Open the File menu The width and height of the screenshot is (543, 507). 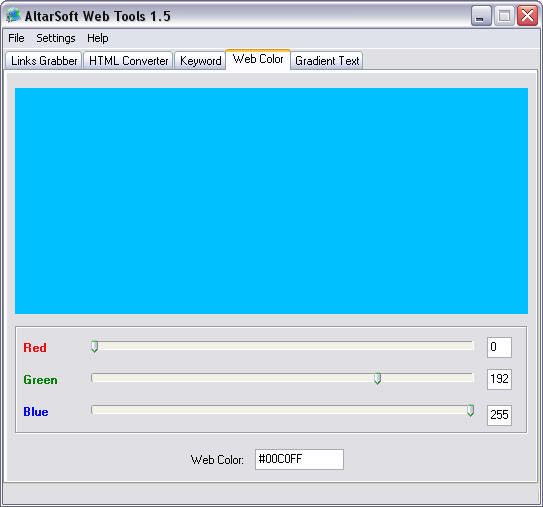click(x=16, y=38)
